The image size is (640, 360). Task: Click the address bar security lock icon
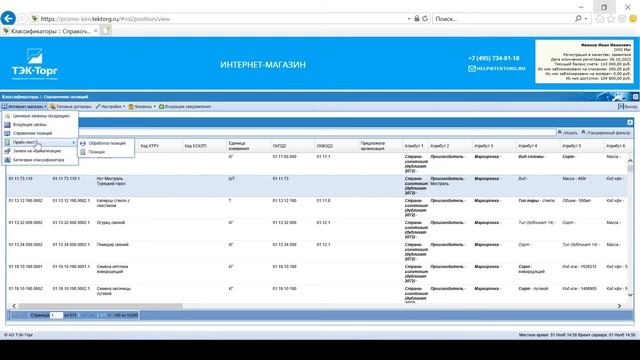coord(417,19)
